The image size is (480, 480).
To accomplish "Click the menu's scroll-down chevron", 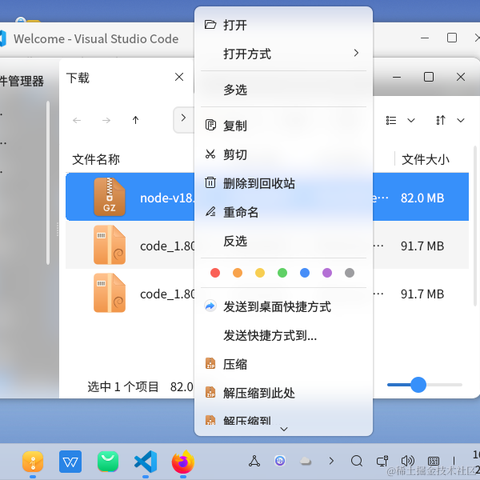I will [x=284, y=429].
